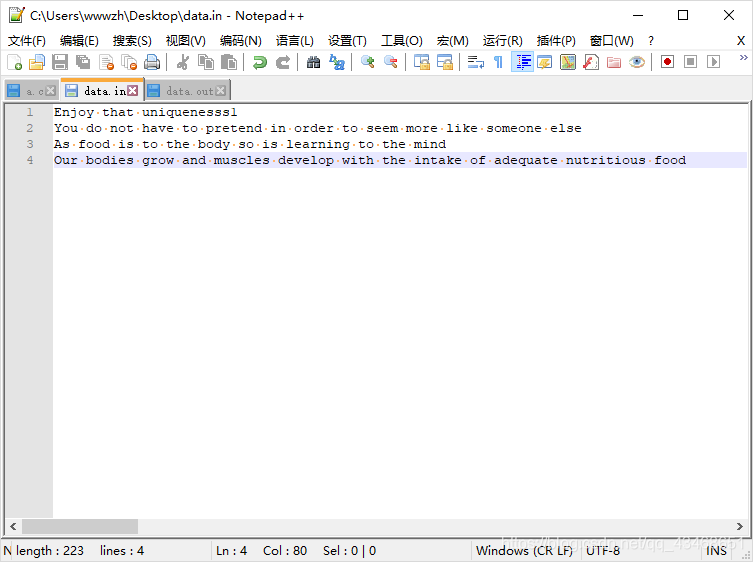Click the user-defined language icon
Viewport: 753px width, 562px height.
tap(545, 62)
